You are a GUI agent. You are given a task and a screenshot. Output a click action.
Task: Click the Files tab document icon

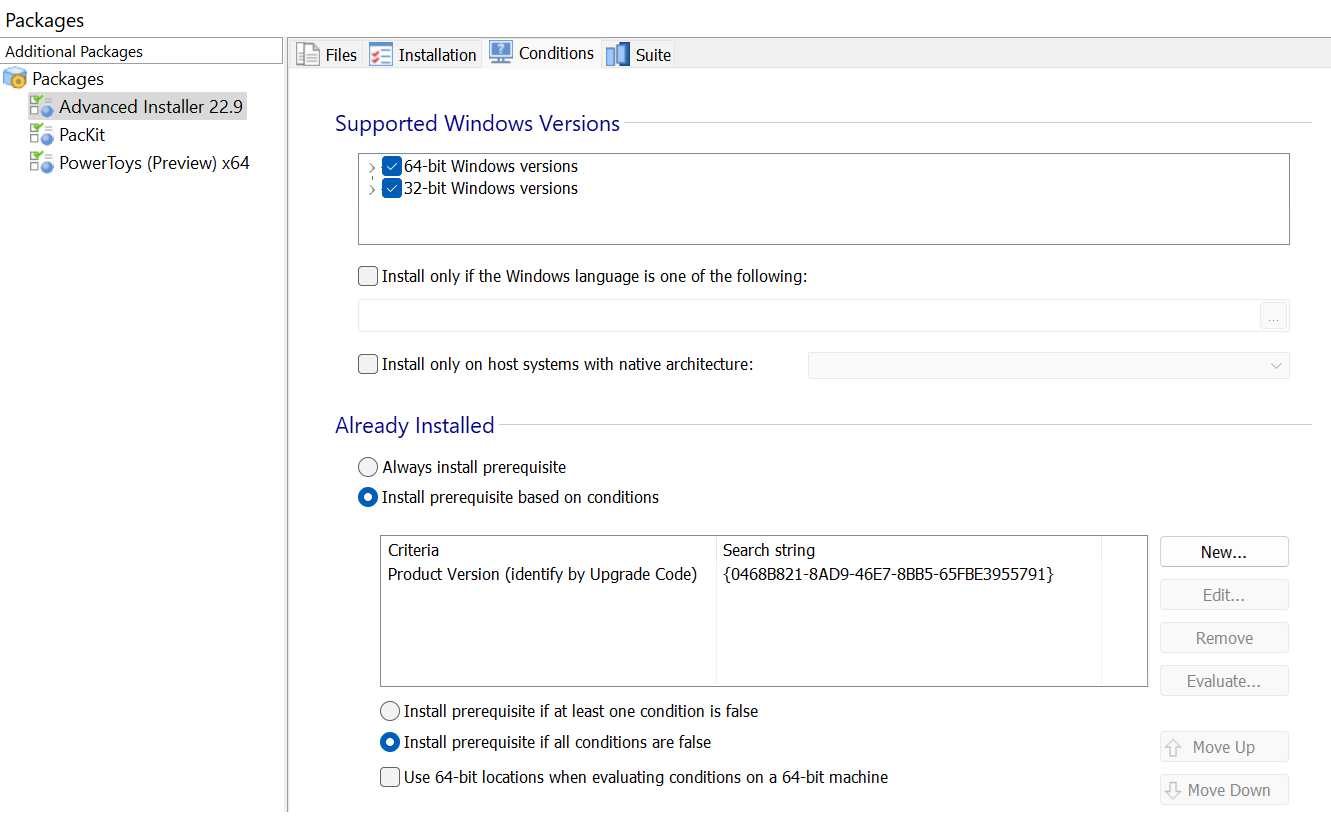point(308,54)
